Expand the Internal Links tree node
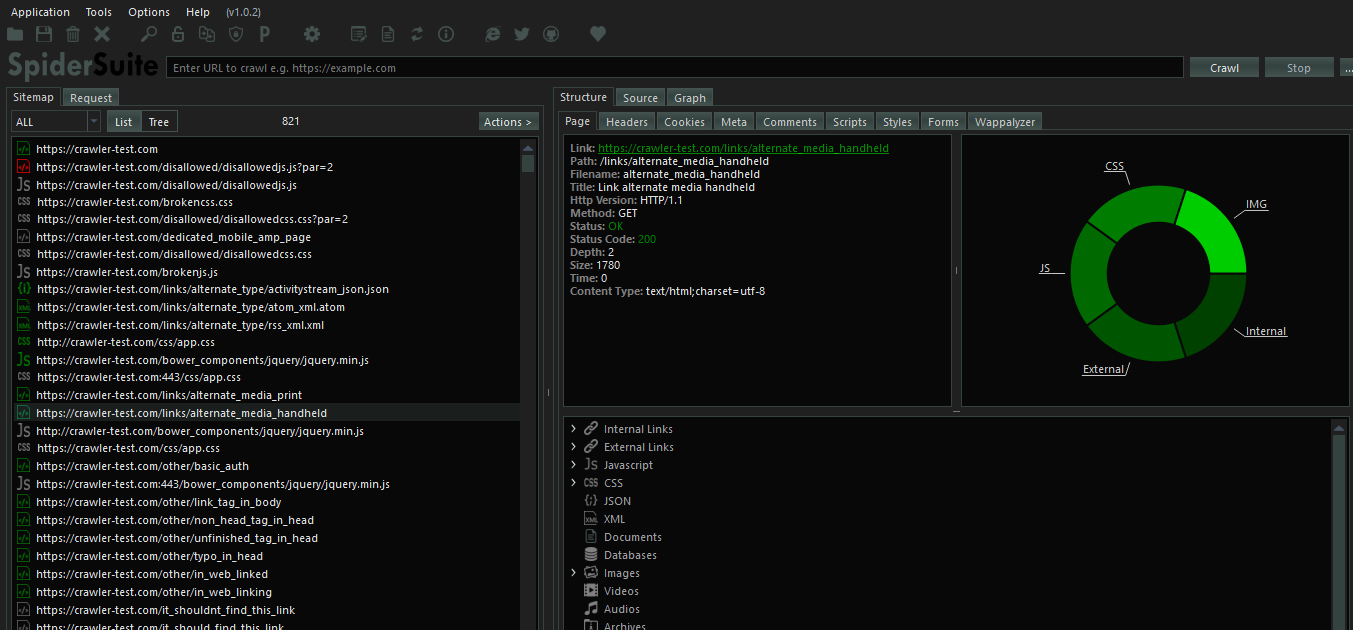This screenshot has width=1353, height=630. (573, 429)
